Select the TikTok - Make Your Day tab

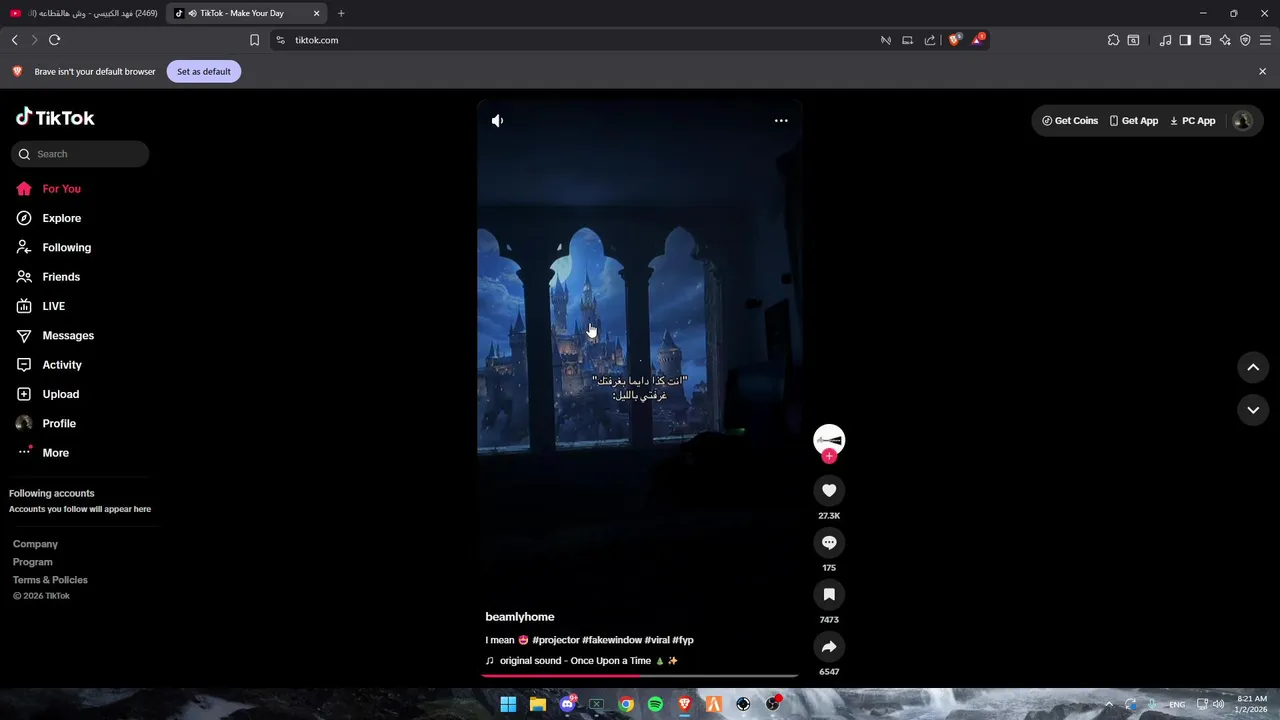click(246, 13)
